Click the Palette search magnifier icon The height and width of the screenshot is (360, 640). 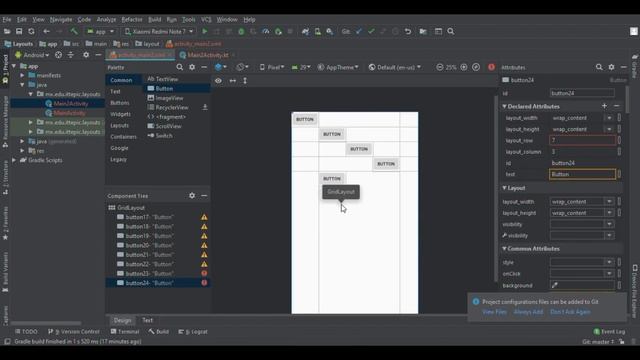tap(180, 67)
